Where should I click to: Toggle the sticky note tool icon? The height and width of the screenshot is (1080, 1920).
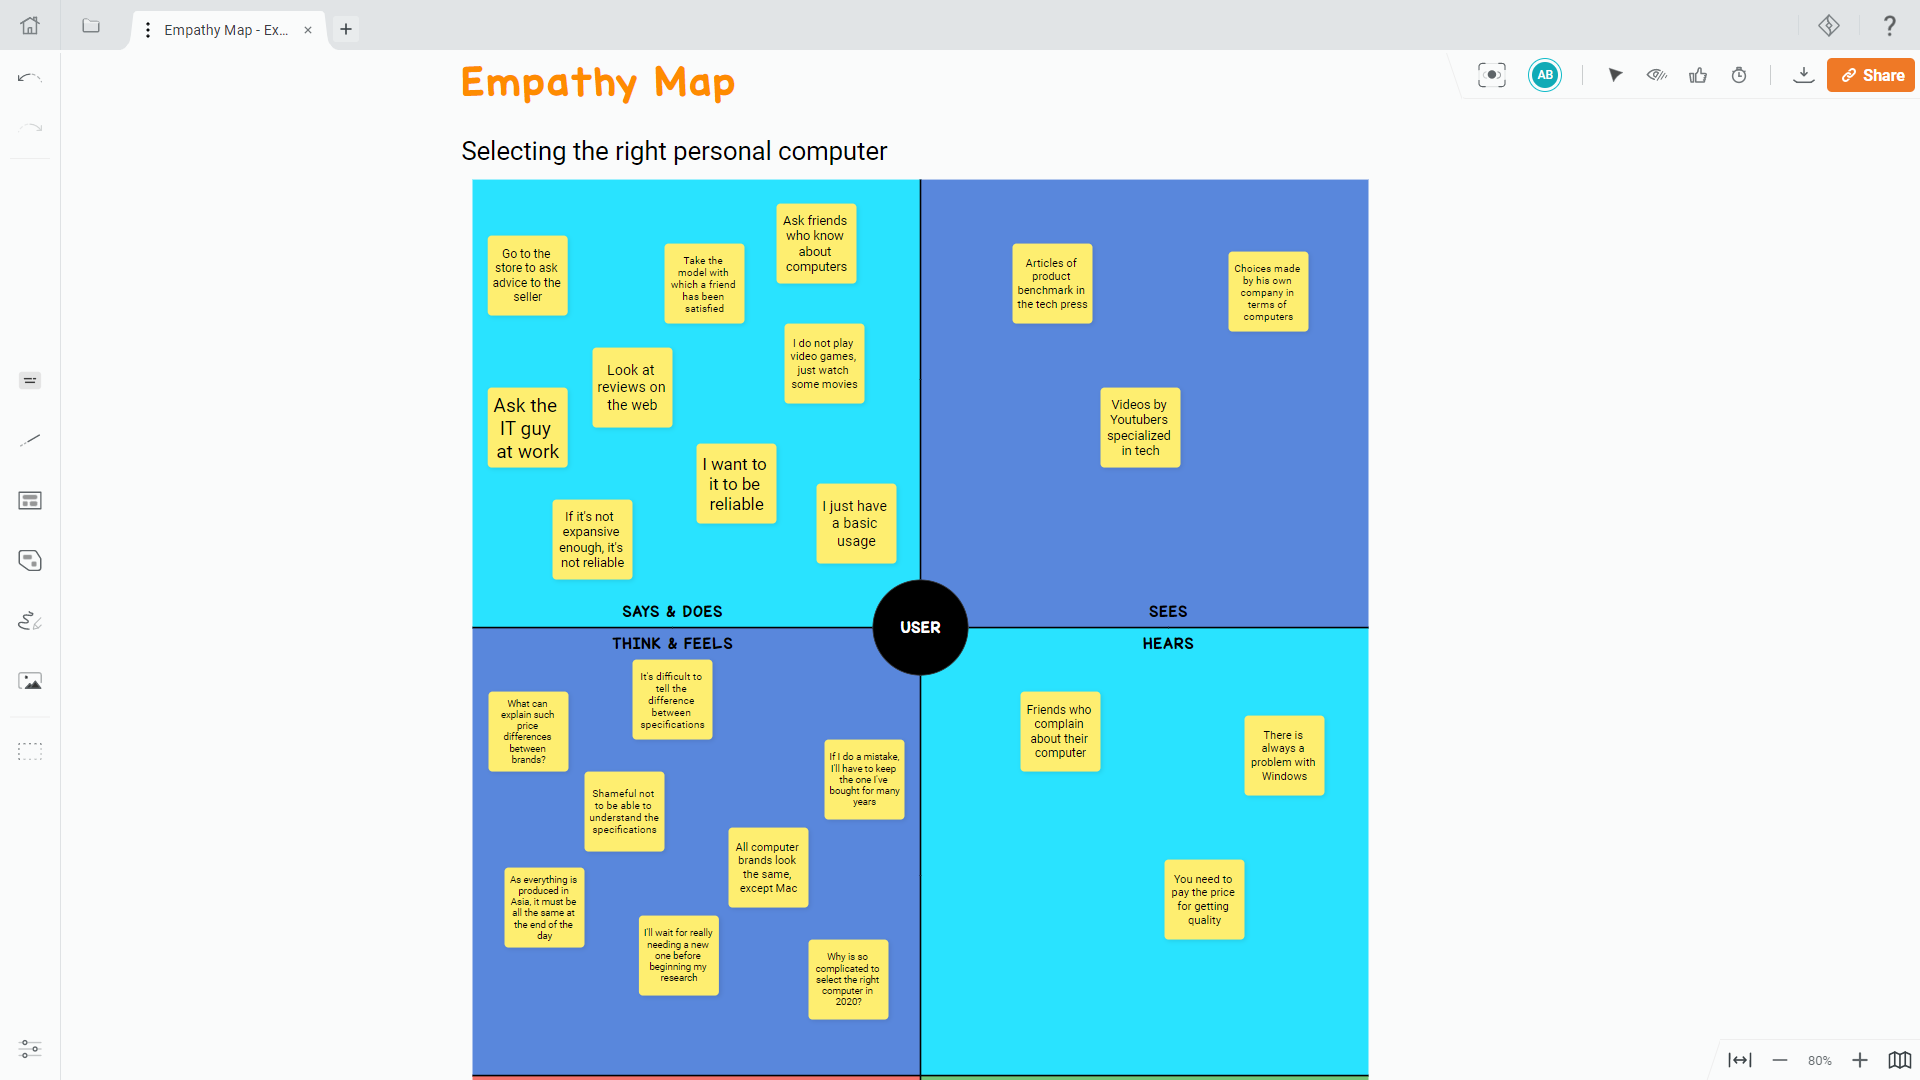click(x=30, y=560)
